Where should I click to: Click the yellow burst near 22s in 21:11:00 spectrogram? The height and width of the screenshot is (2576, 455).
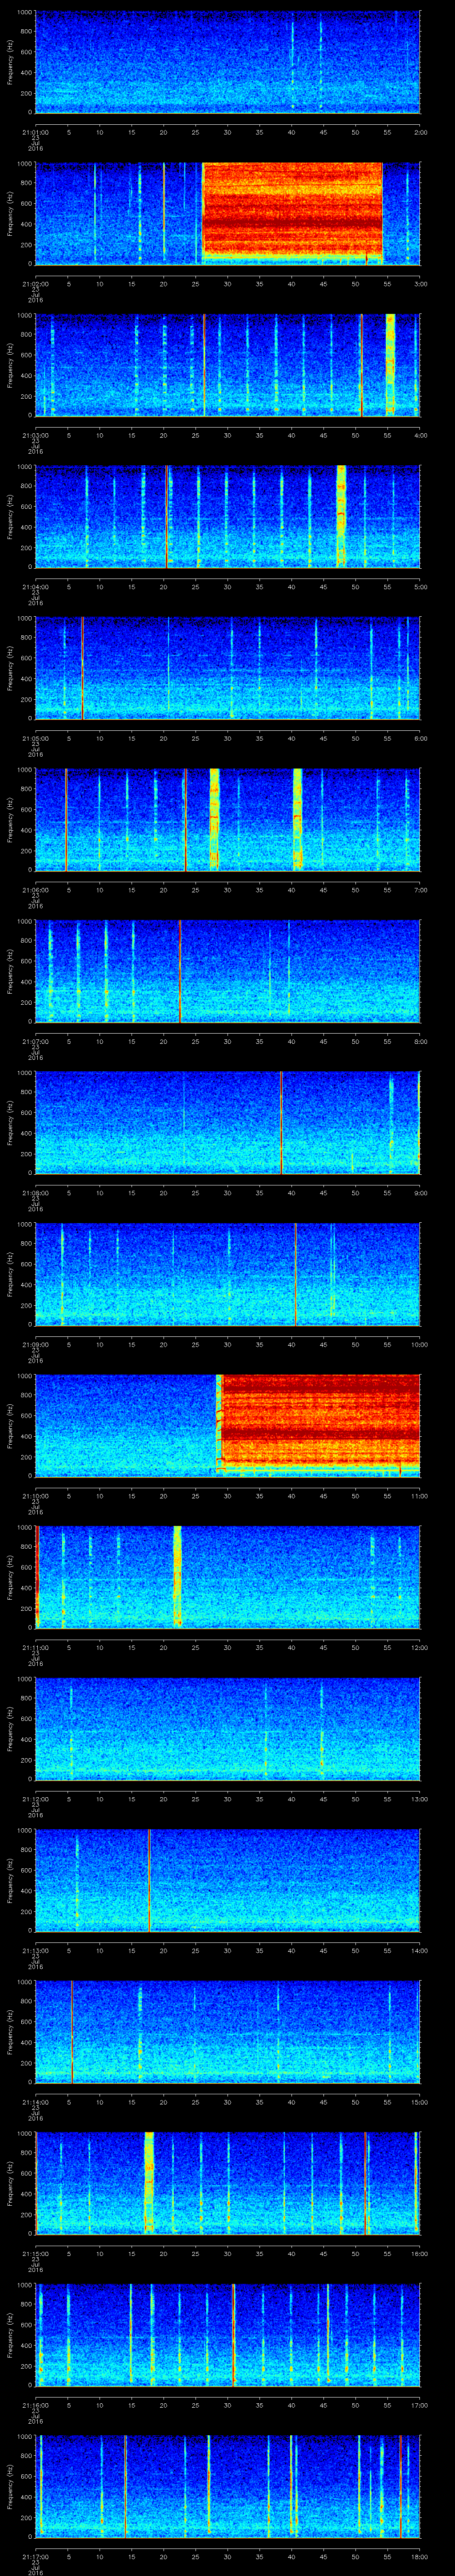pyautogui.click(x=177, y=1577)
